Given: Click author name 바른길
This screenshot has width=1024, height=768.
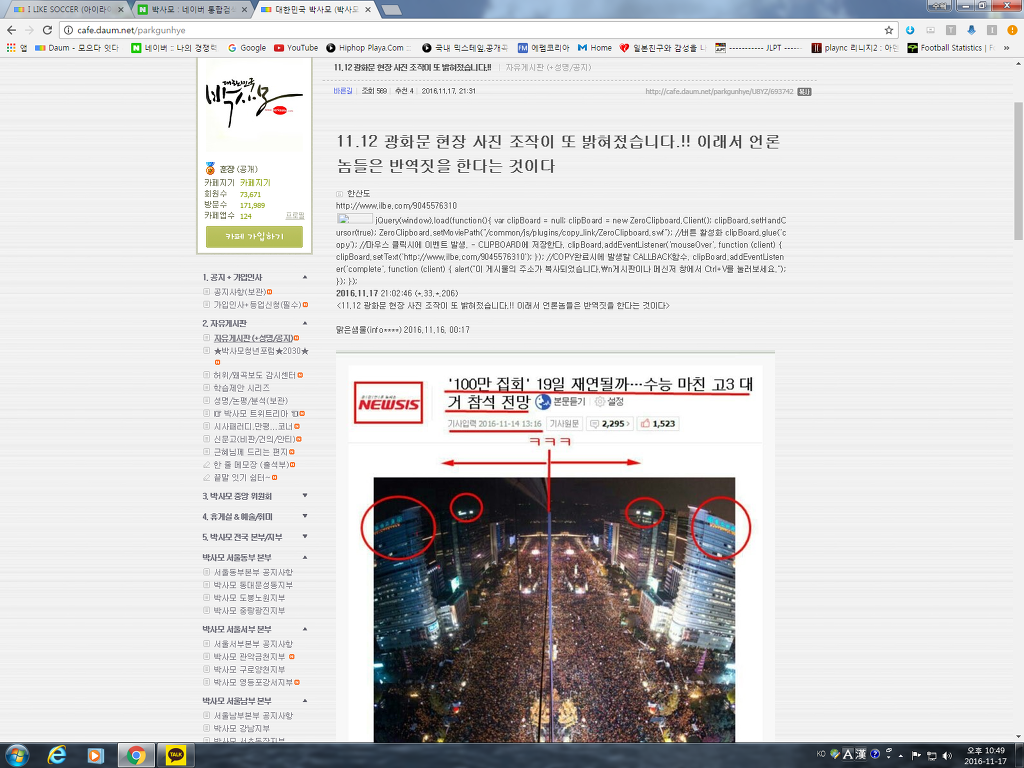Looking at the screenshot, I should pyautogui.click(x=343, y=91).
